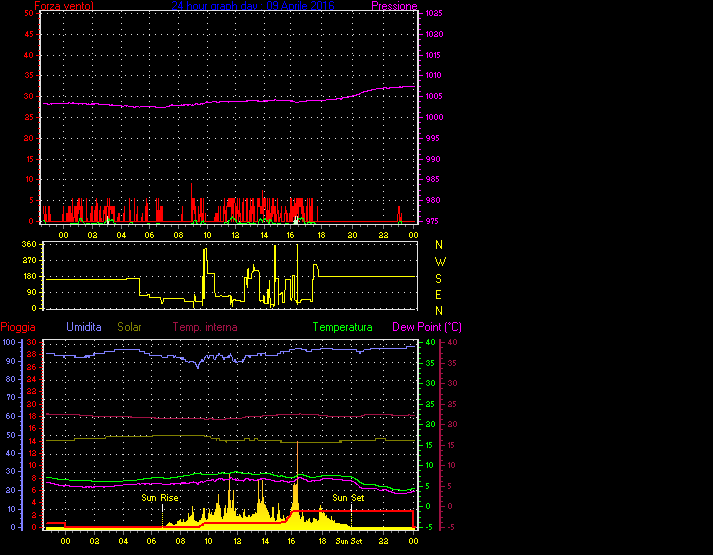
Task: Select the pressure value '1005'
Action: tap(434, 96)
